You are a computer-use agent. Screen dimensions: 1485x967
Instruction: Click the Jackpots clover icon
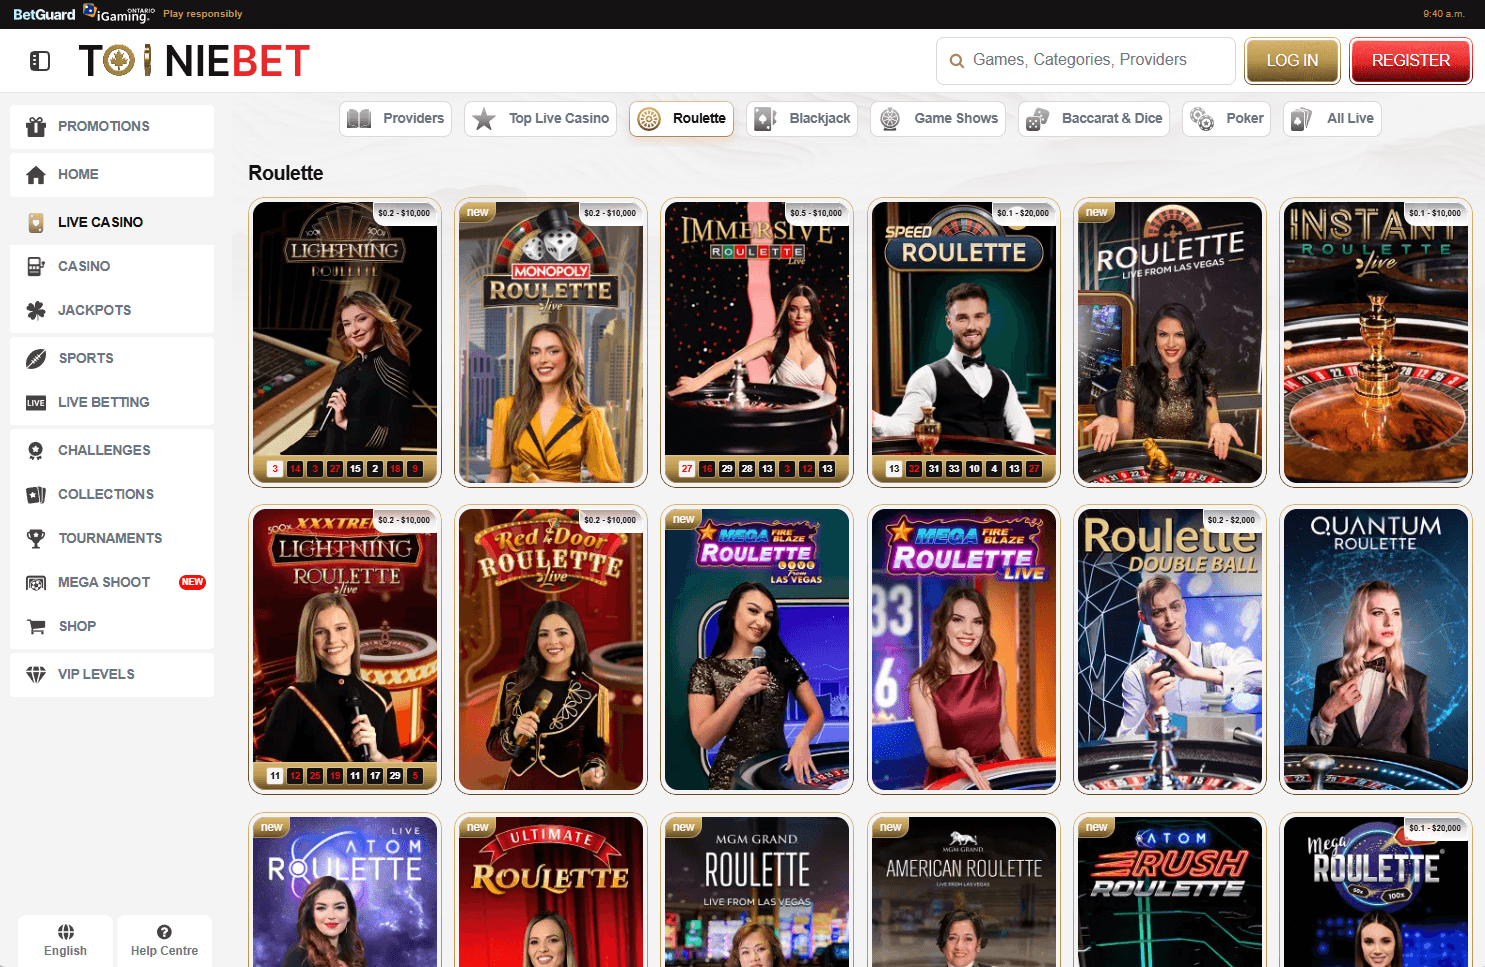coord(36,310)
